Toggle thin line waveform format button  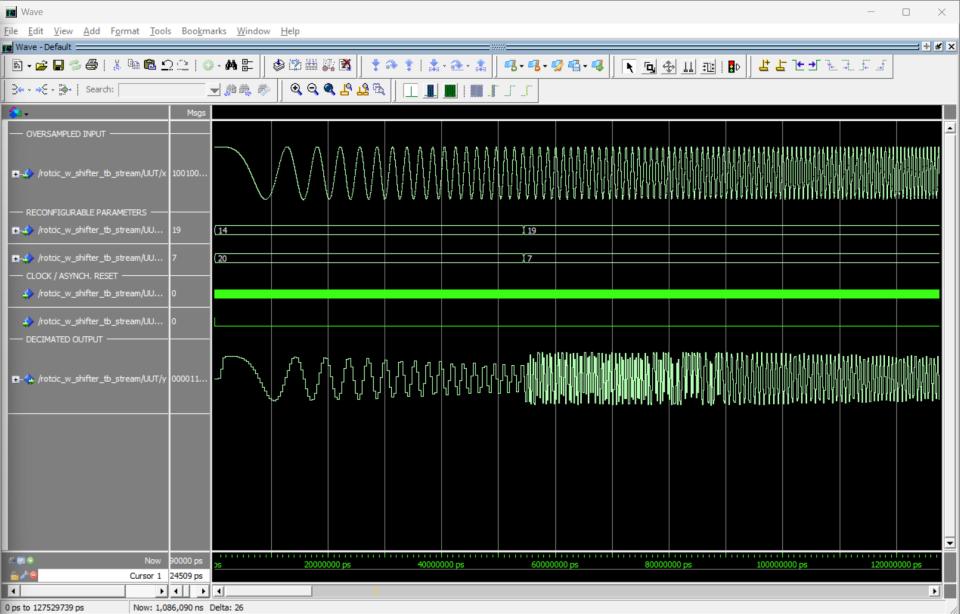click(x=411, y=91)
